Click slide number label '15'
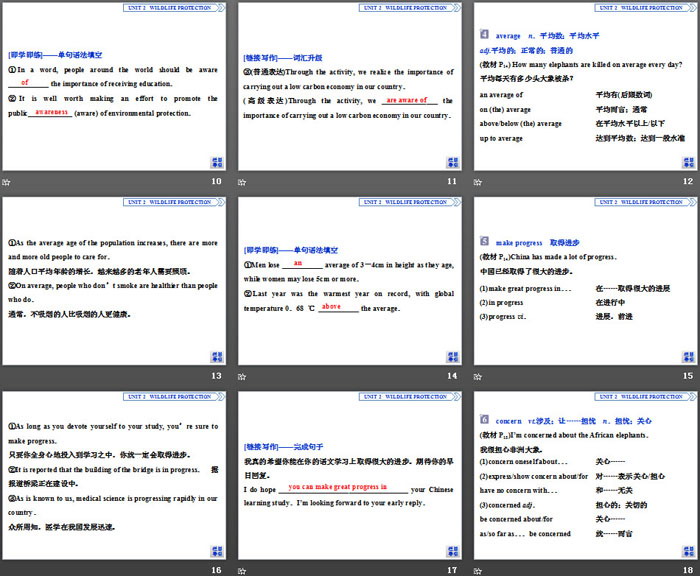This screenshot has width=700, height=576. pos(688,376)
